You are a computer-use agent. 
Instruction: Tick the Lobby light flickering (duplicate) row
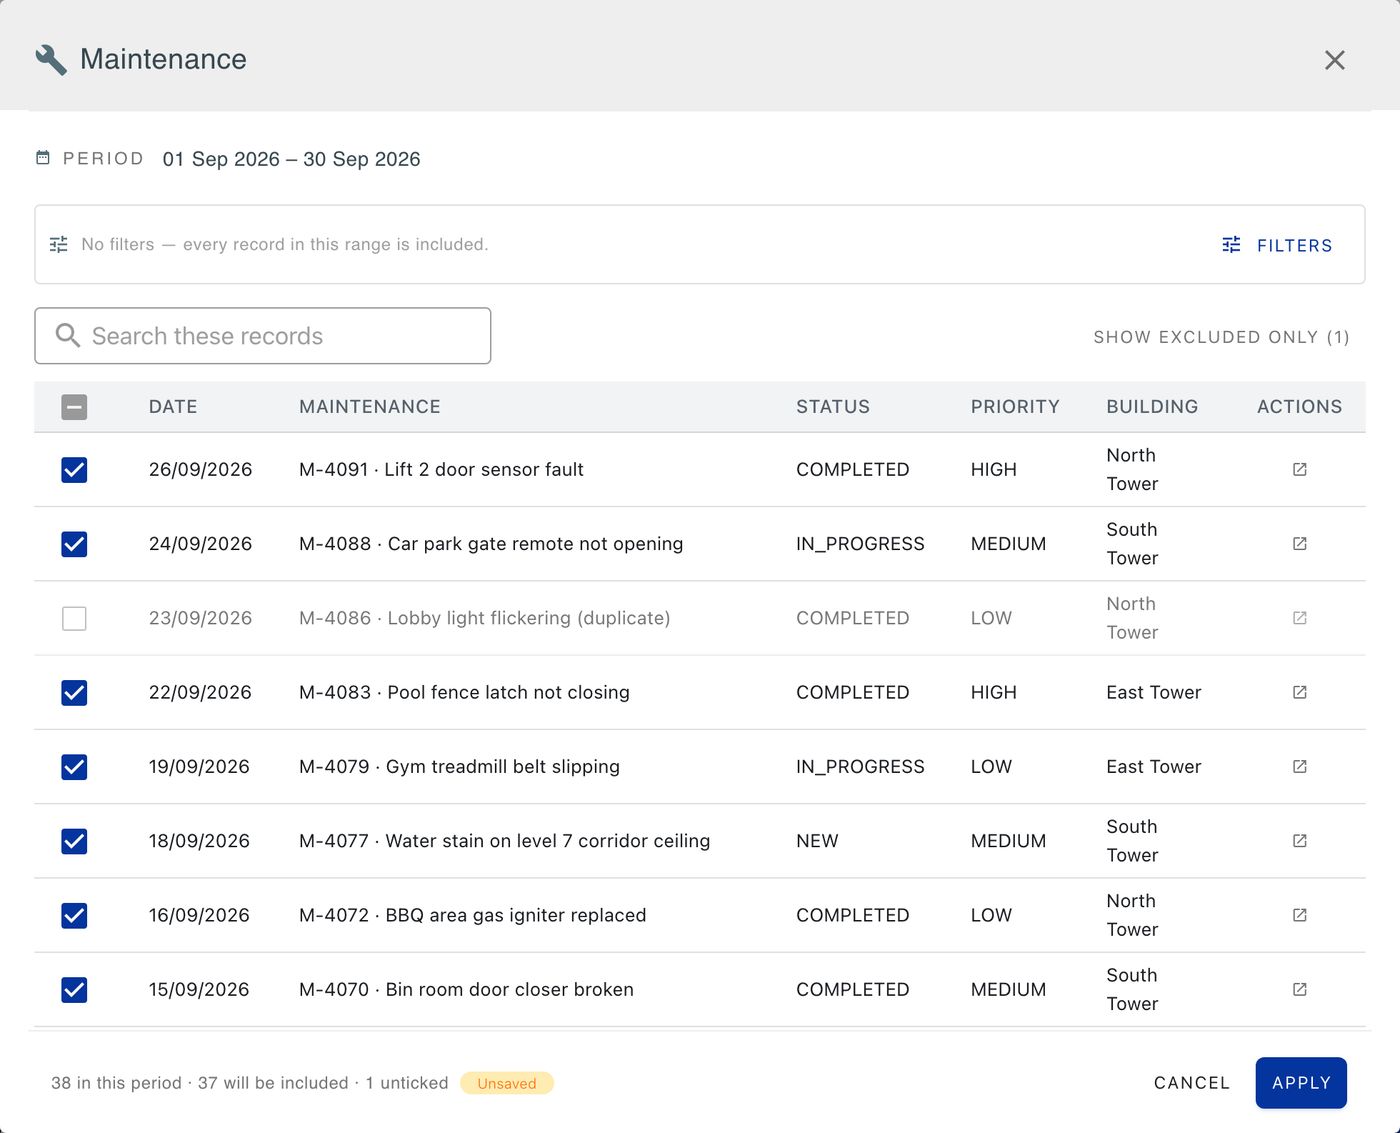pyautogui.click(x=74, y=618)
